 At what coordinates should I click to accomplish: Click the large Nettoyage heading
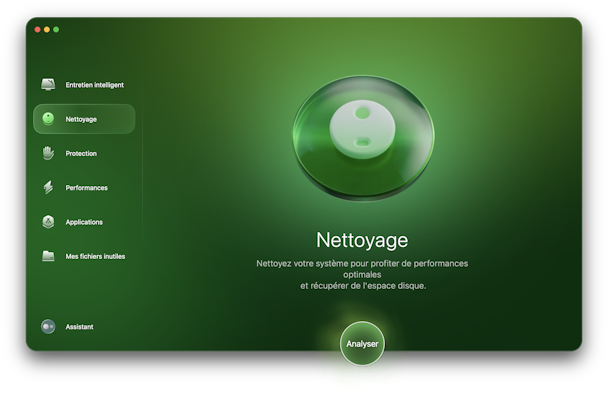pyautogui.click(x=362, y=240)
